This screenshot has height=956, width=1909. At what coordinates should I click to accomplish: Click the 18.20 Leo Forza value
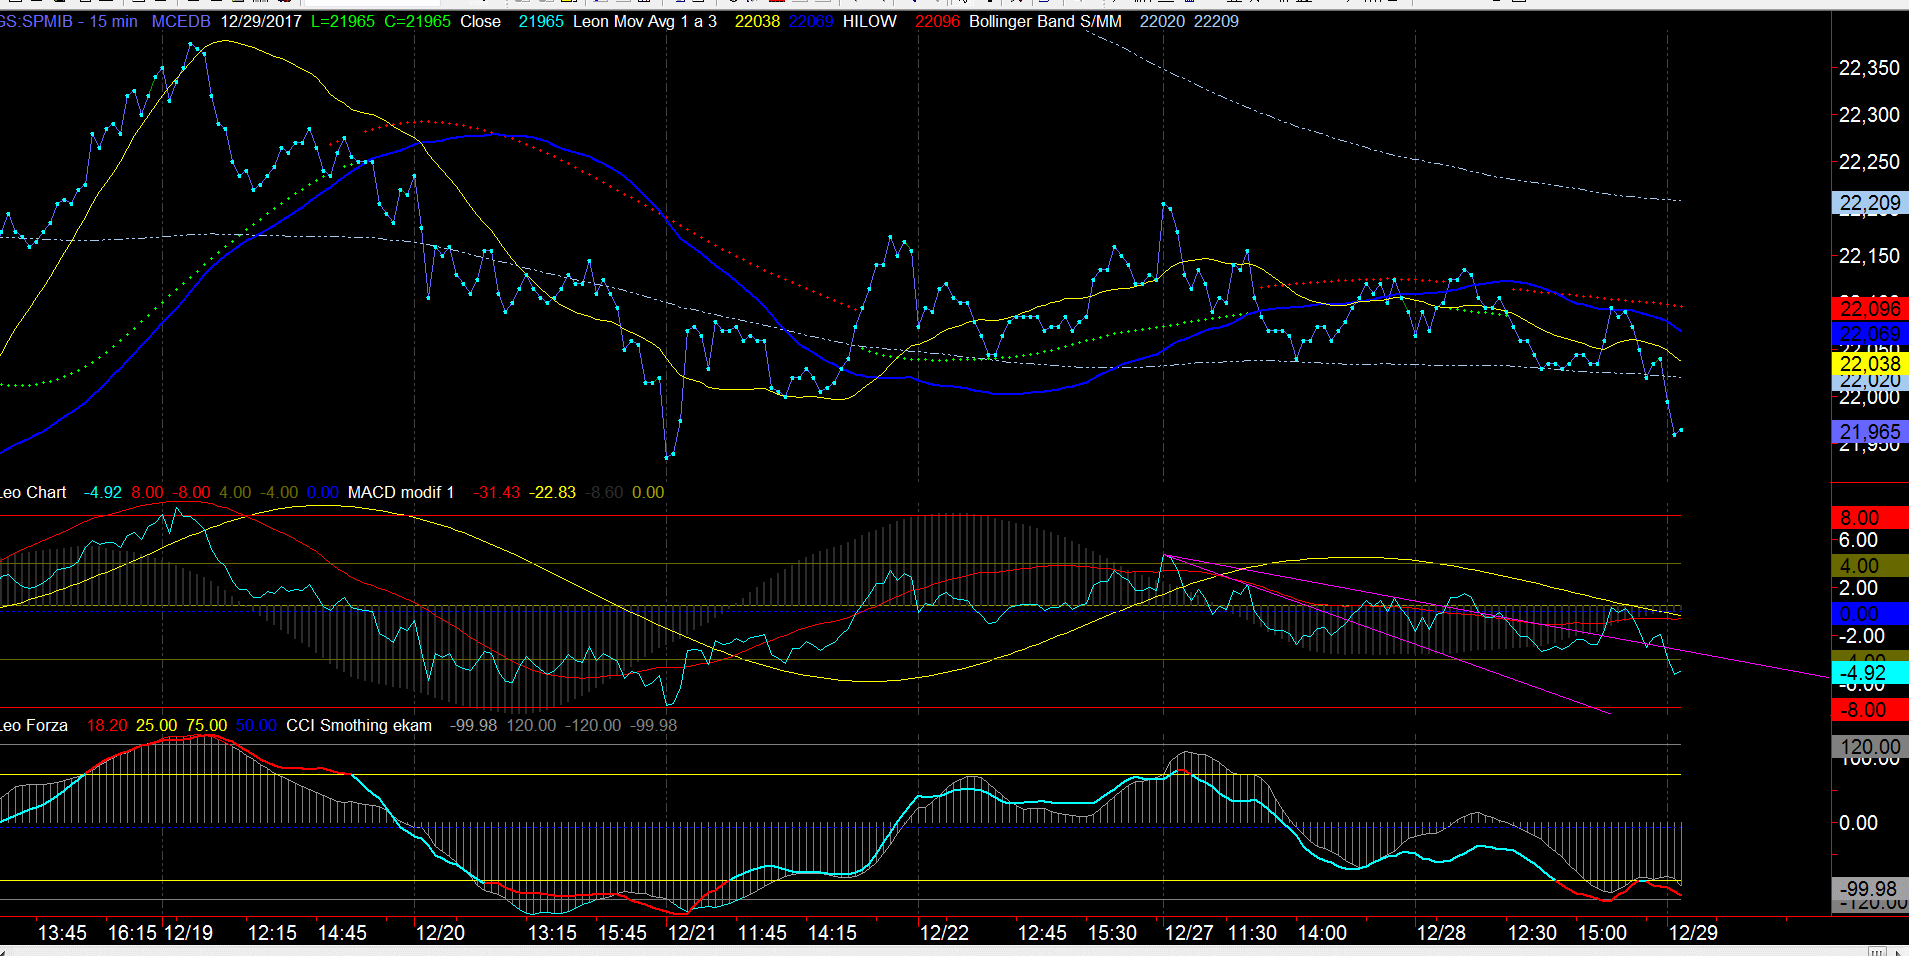click(107, 725)
